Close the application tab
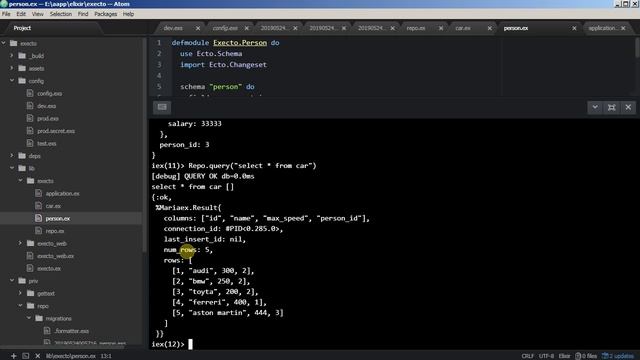 [x=623, y=28]
